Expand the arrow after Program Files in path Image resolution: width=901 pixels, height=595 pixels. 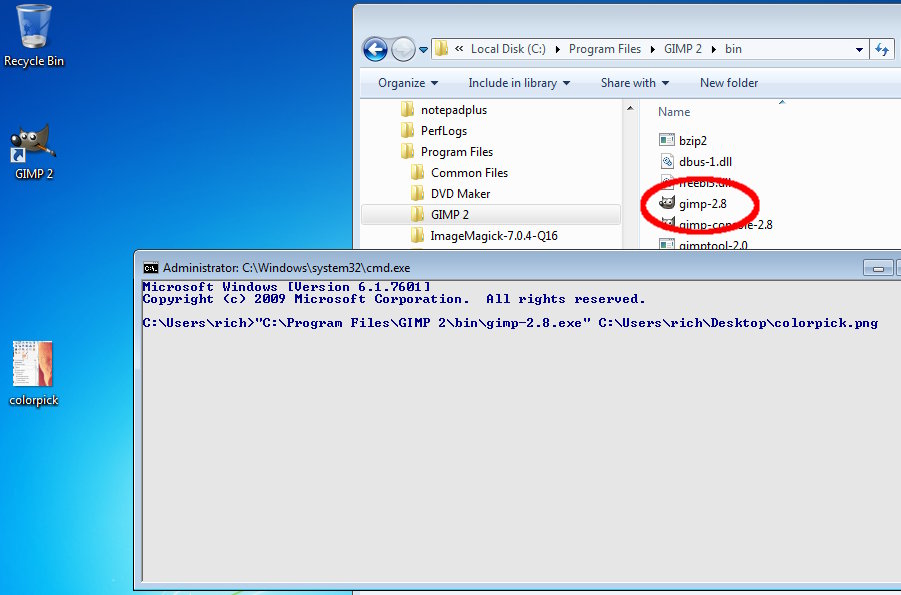point(653,49)
